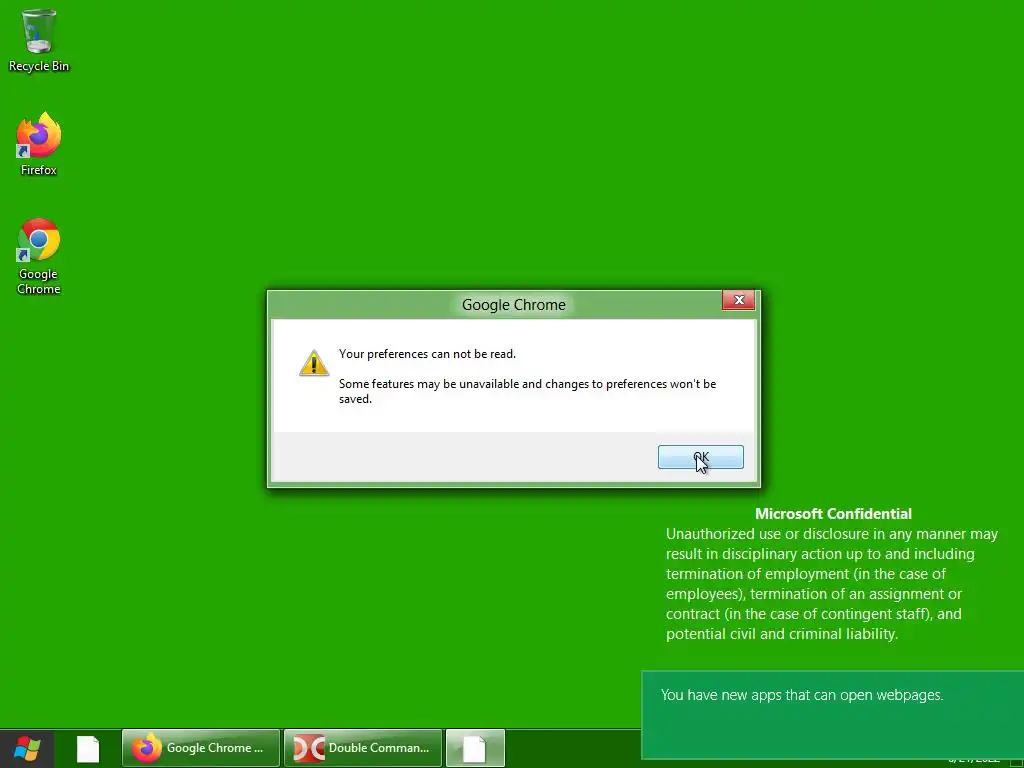Screen dimensions: 1024x768
Task: Click 'Your preferences can not be read.' text
Action: pyautogui.click(x=427, y=354)
